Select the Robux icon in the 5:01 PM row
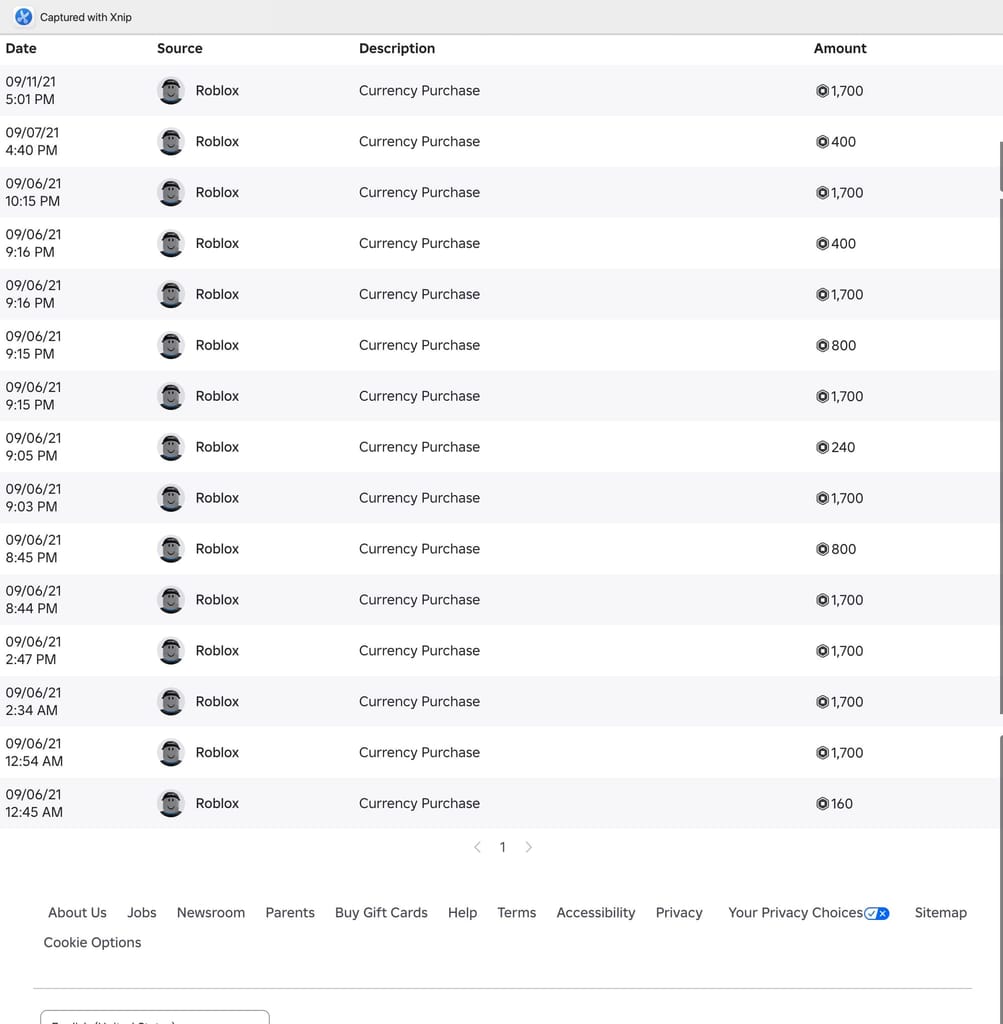Viewport: 1003px width, 1024px height. [822, 91]
